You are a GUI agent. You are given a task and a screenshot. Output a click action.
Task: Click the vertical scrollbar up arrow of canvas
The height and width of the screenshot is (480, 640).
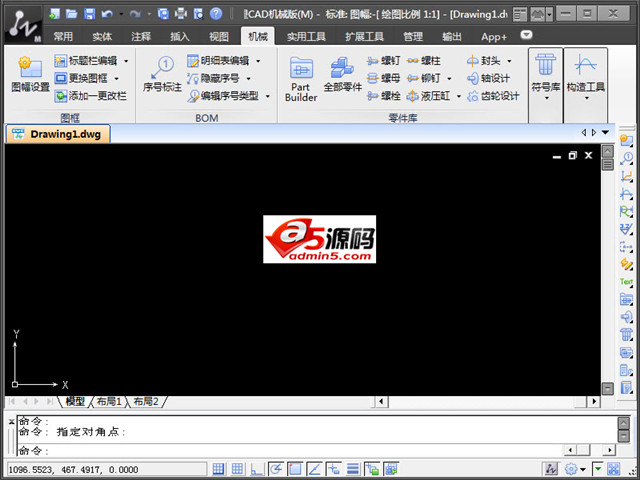(608, 151)
